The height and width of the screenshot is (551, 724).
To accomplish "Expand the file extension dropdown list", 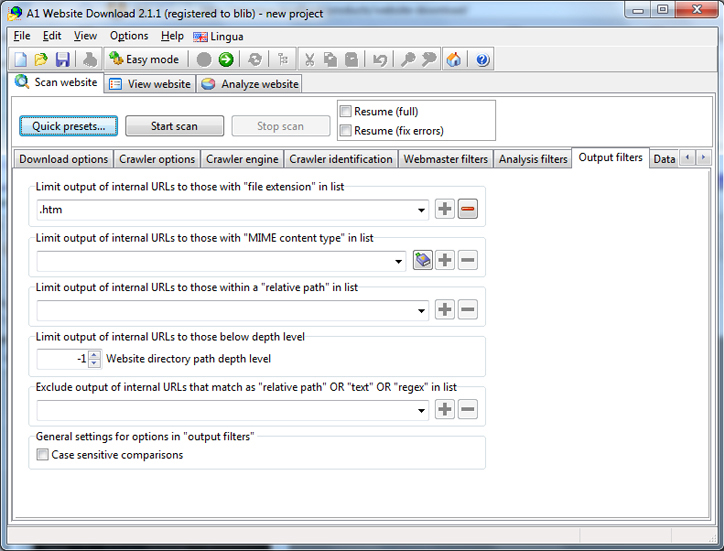I will (421, 210).
